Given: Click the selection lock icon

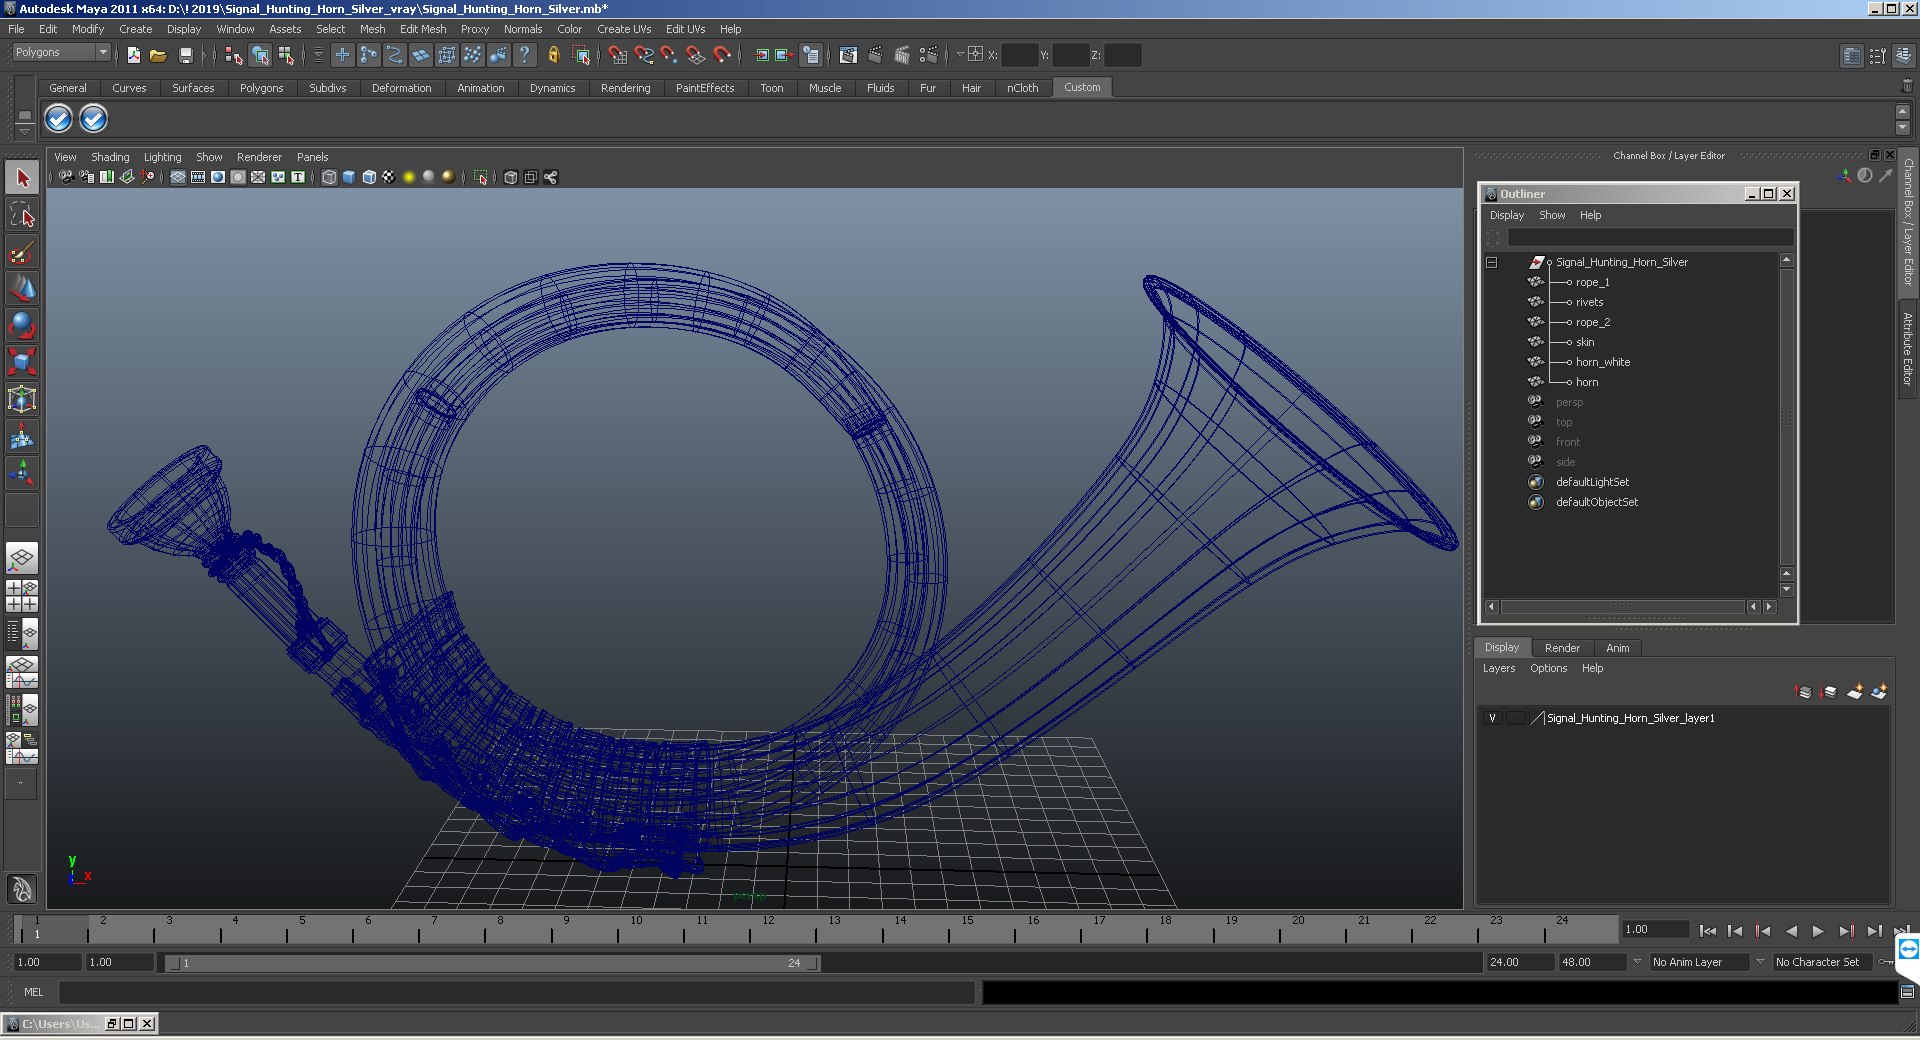Looking at the screenshot, I should [553, 55].
